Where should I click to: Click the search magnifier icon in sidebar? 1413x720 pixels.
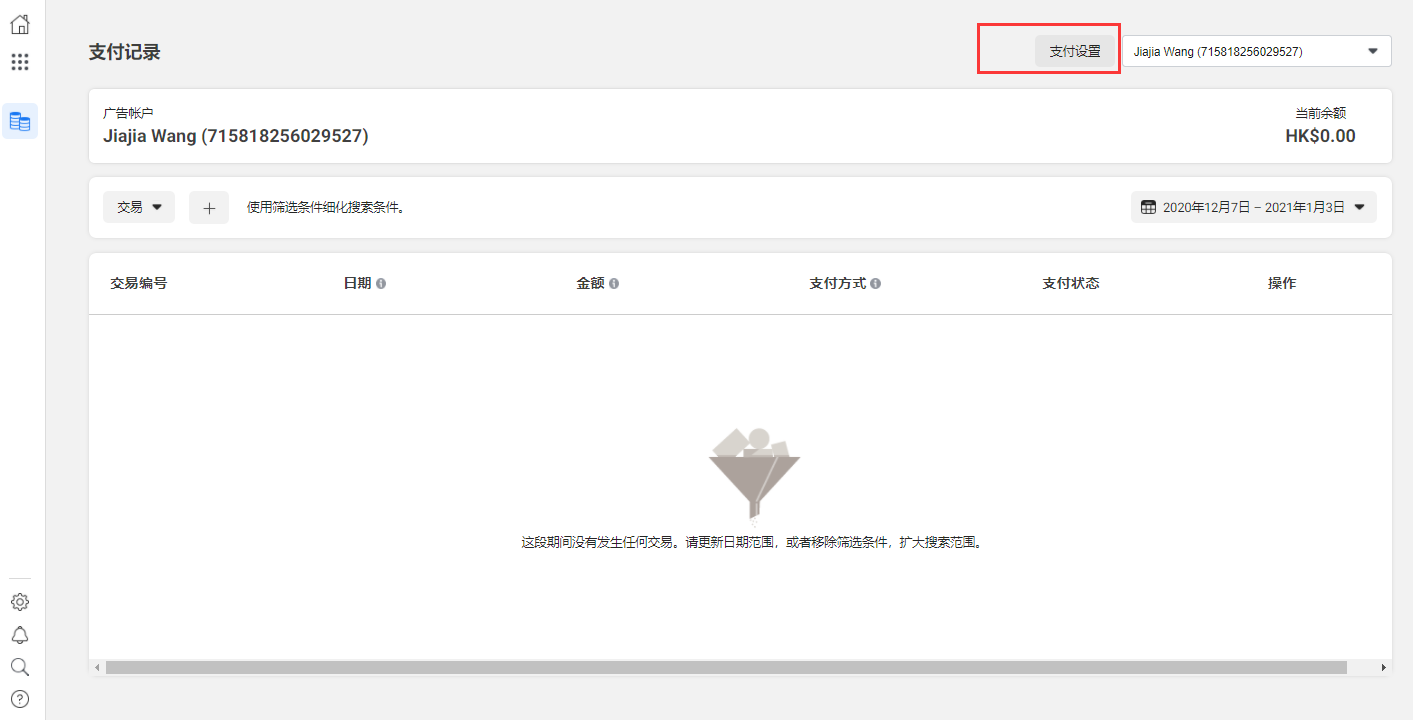[20, 667]
